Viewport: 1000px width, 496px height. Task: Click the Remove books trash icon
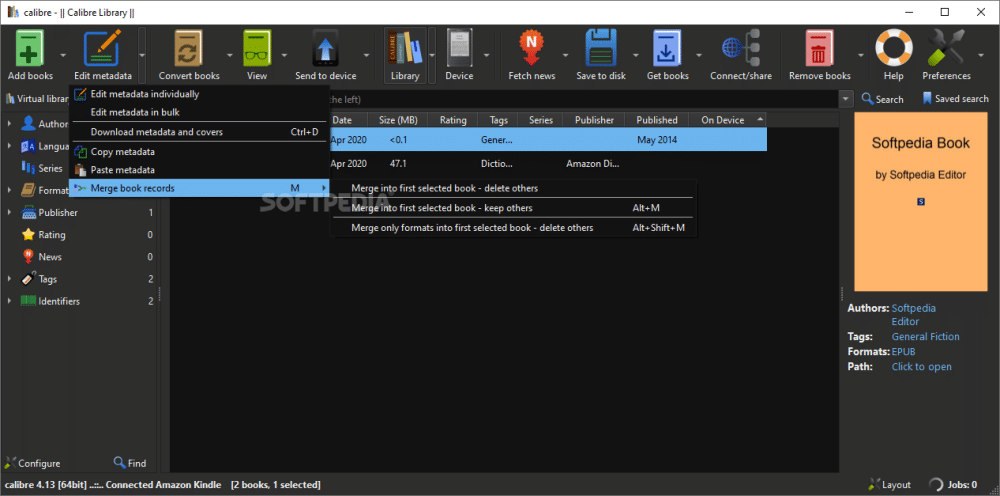coord(820,48)
